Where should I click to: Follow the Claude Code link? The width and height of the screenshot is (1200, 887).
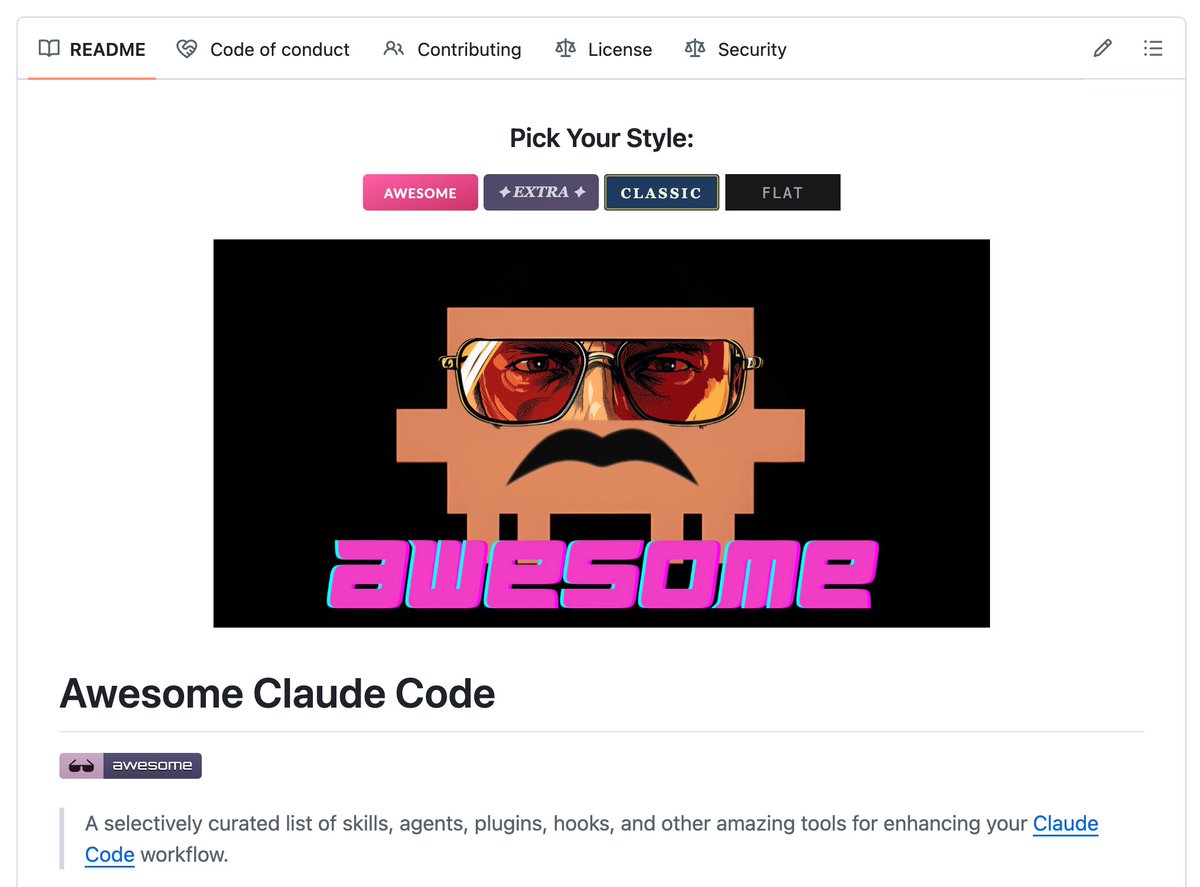1065,824
